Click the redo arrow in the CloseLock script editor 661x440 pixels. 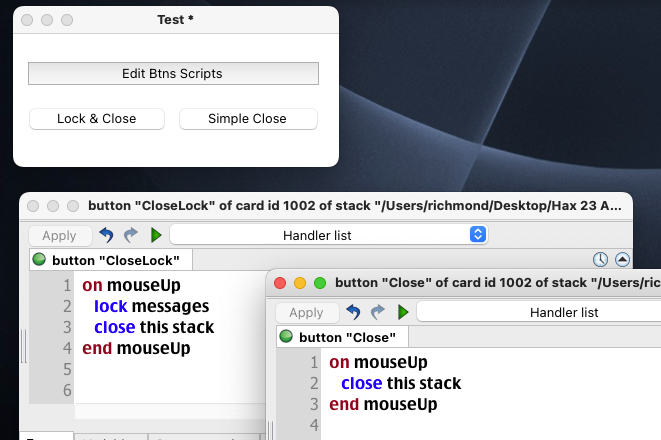130,236
